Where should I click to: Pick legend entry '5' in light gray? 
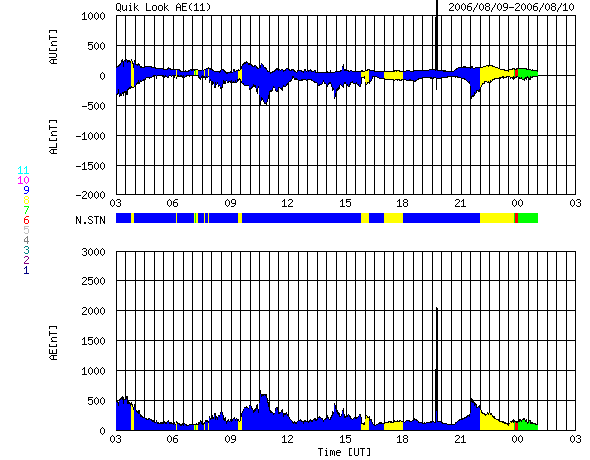pos(26,230)
